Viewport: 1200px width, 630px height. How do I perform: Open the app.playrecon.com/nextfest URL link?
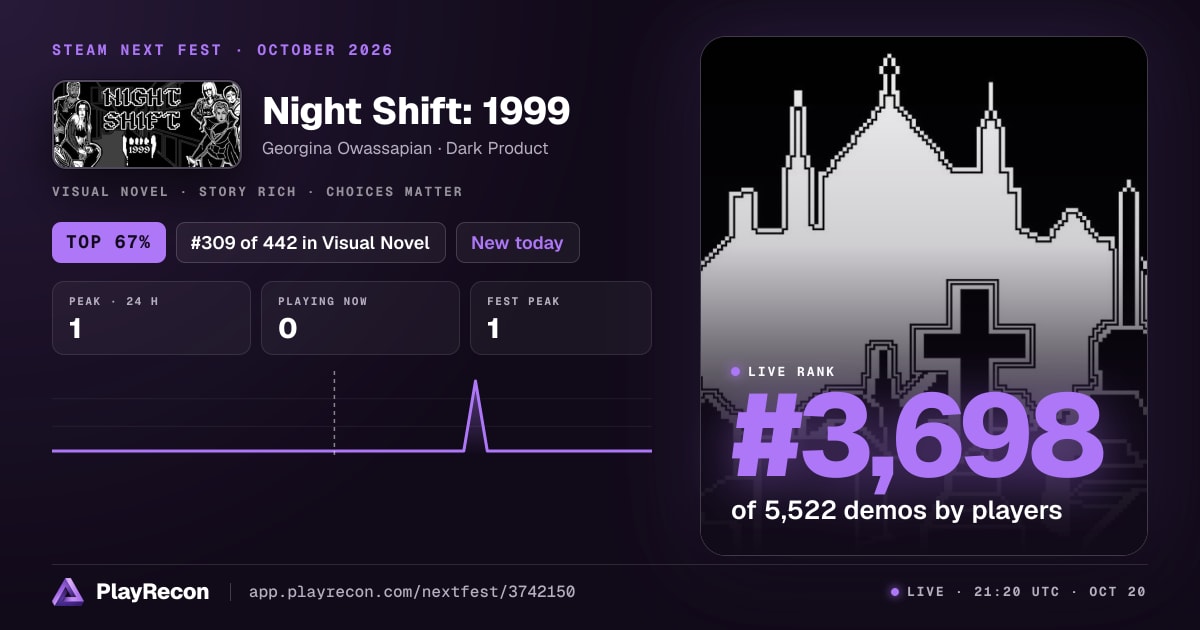click(412, 592)
